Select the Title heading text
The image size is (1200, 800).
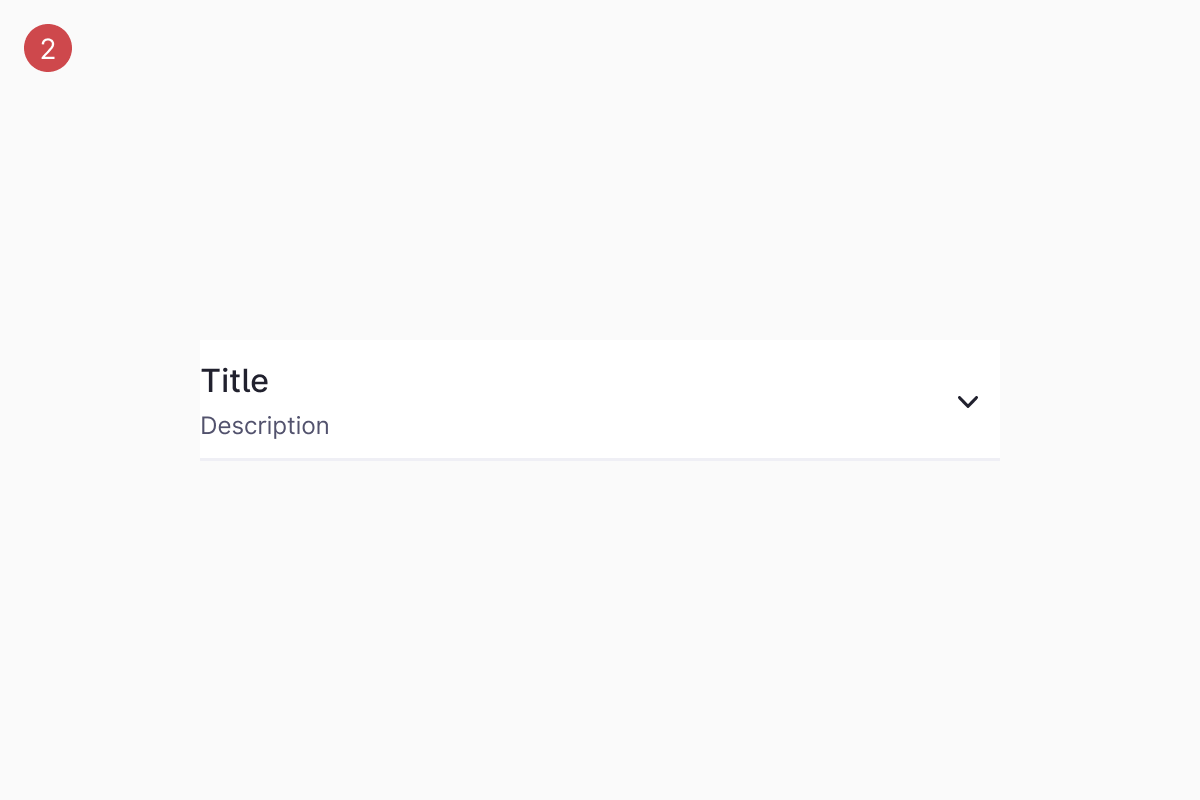tap(235, 381)
